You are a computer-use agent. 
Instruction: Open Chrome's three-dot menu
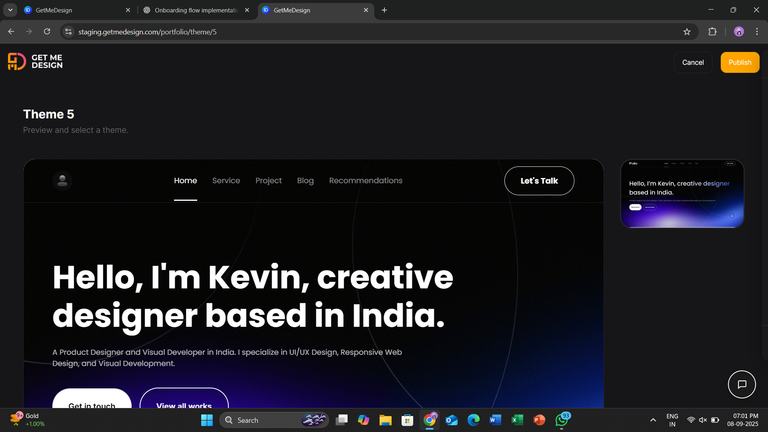point(757,32)
